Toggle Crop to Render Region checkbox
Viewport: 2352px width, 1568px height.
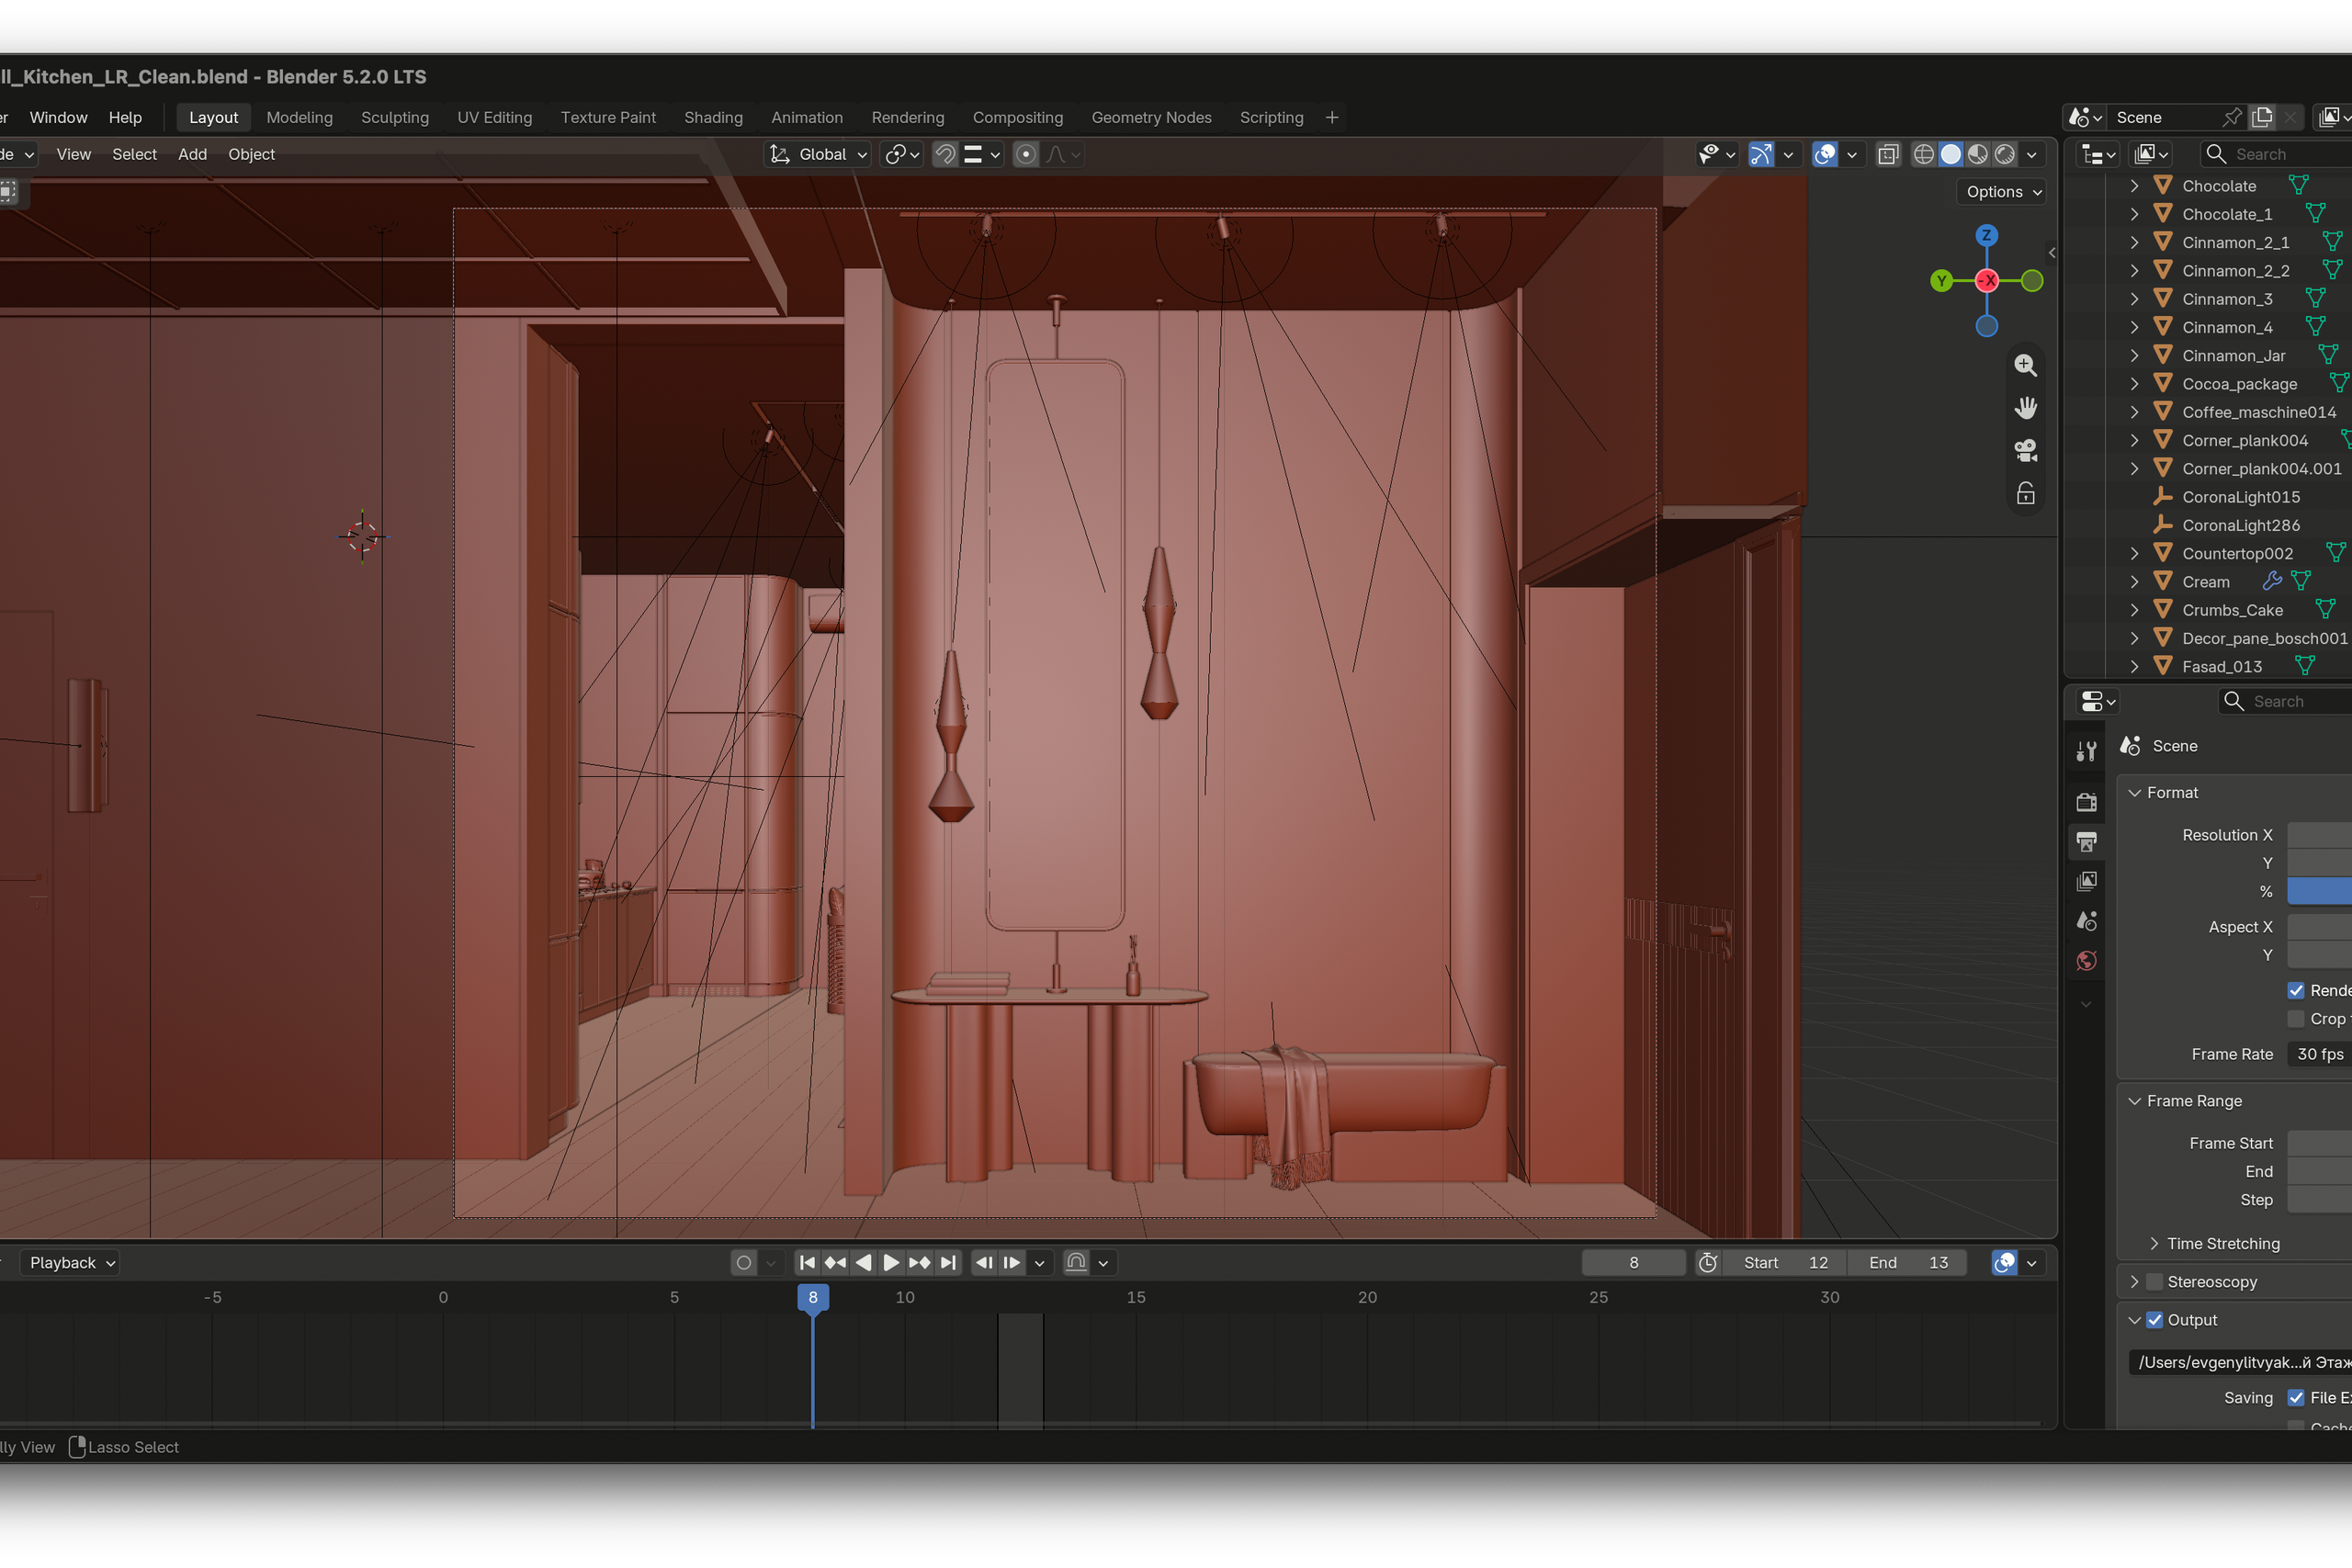2296,1019
